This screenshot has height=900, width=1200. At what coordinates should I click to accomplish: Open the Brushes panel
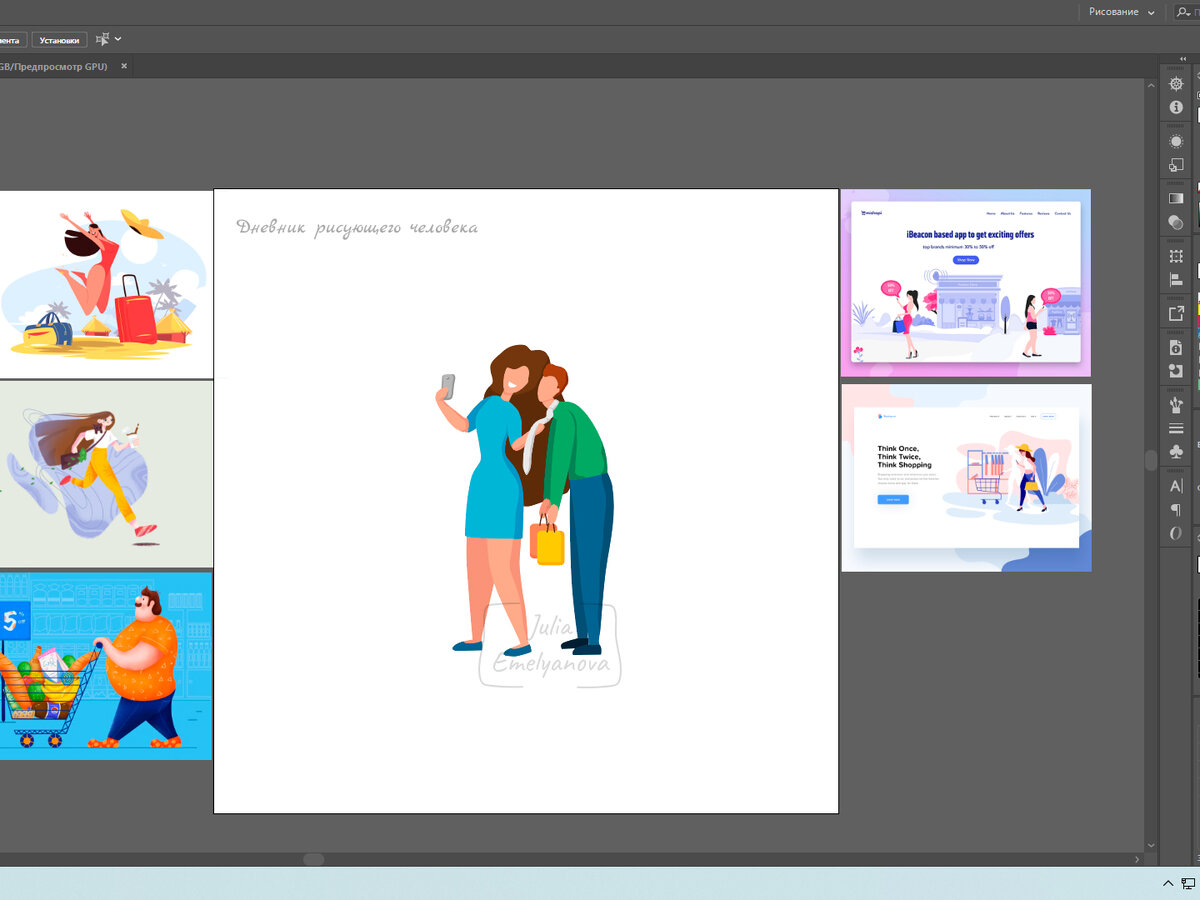pos(1176,405)
